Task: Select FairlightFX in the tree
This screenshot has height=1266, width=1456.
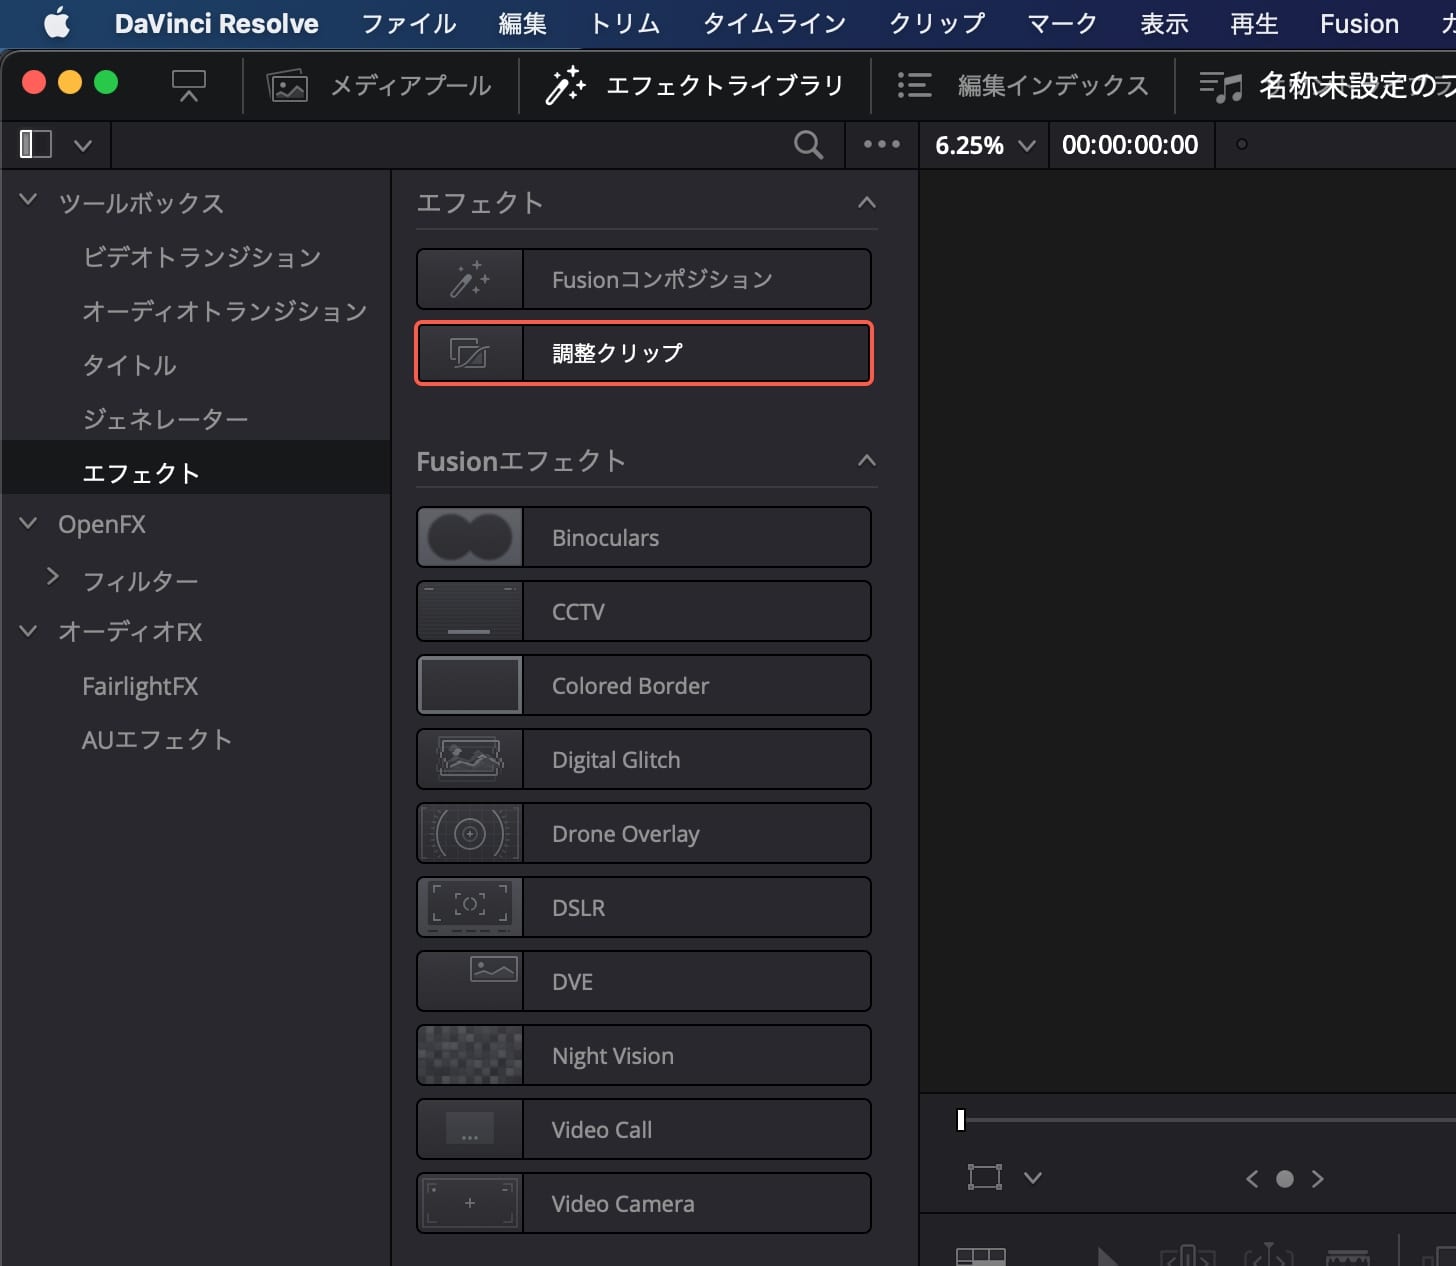Action: pyautogui.click(x=140, y=687)
